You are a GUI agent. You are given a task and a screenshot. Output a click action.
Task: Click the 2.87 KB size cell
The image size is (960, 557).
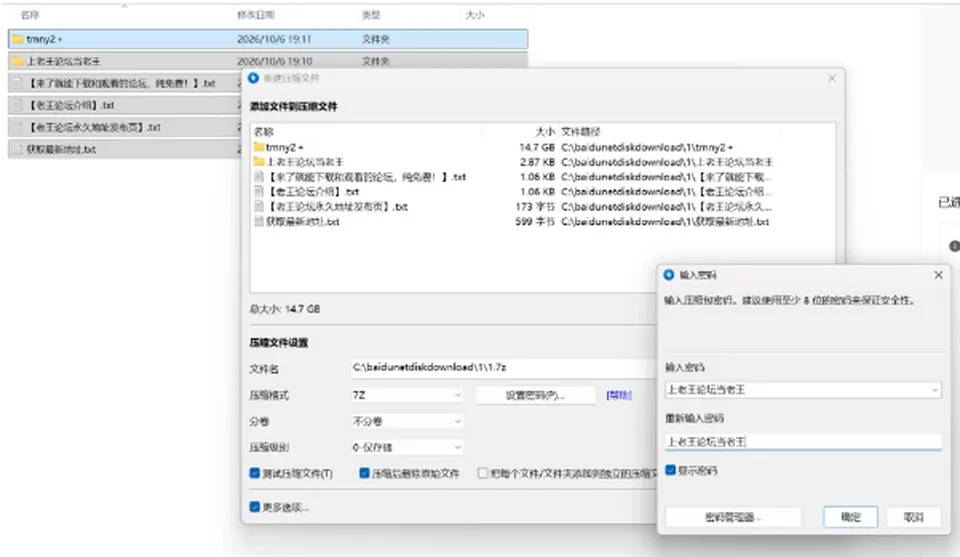click(x=537, y=162)
